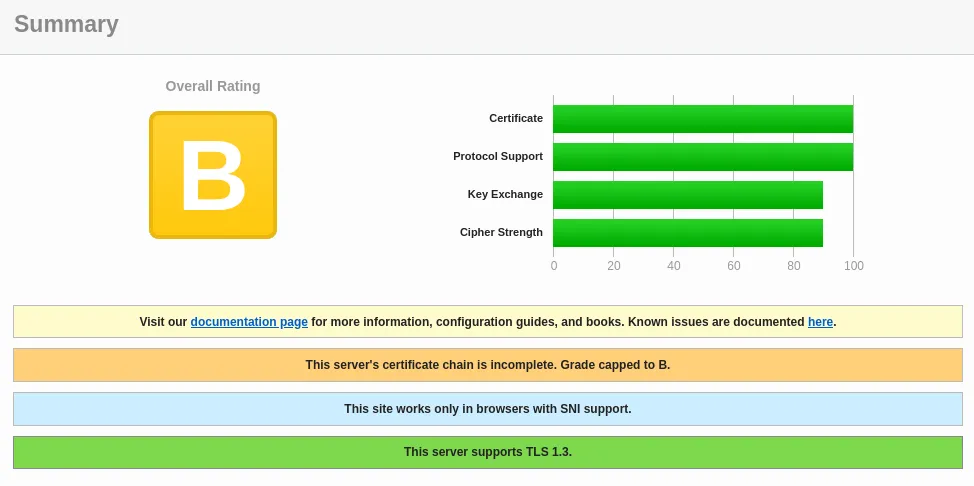
Task: Click the Key Exchange chart label
Action: pyautogui.click(x=505, y=194)
